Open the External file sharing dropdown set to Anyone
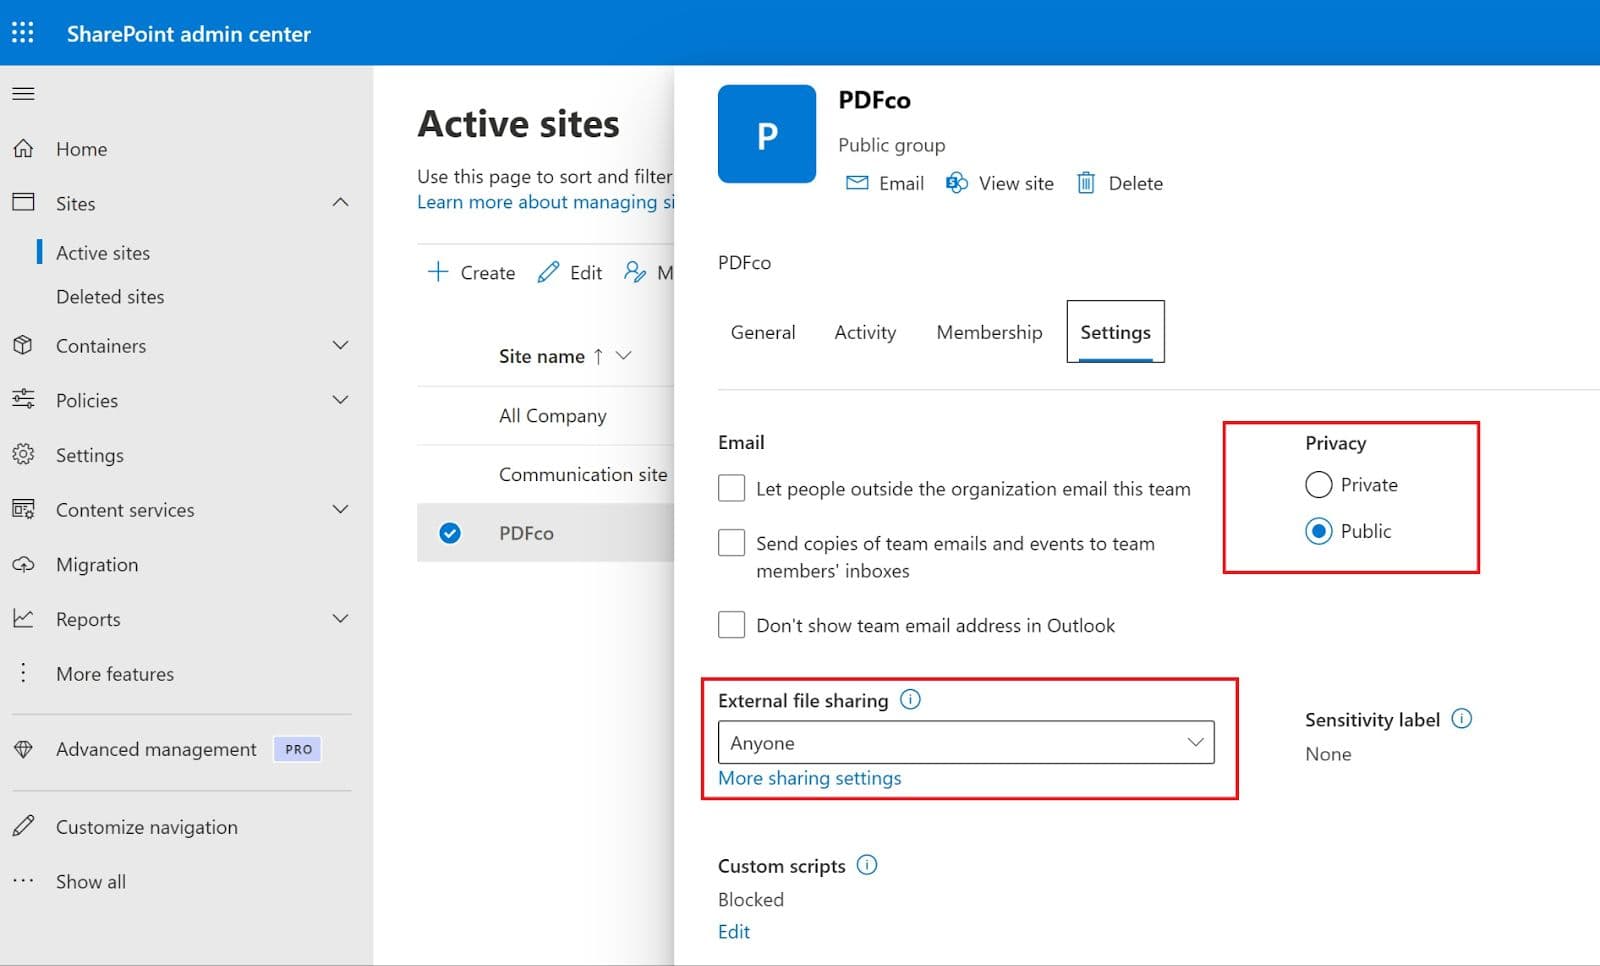The width and height of the screenshot is (1600, 966). tap(964, 742)
